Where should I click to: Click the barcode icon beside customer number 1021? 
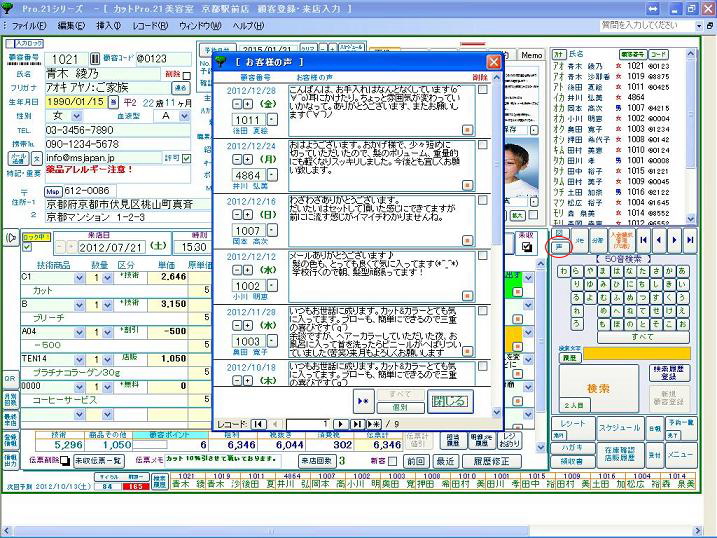(95, 59)
